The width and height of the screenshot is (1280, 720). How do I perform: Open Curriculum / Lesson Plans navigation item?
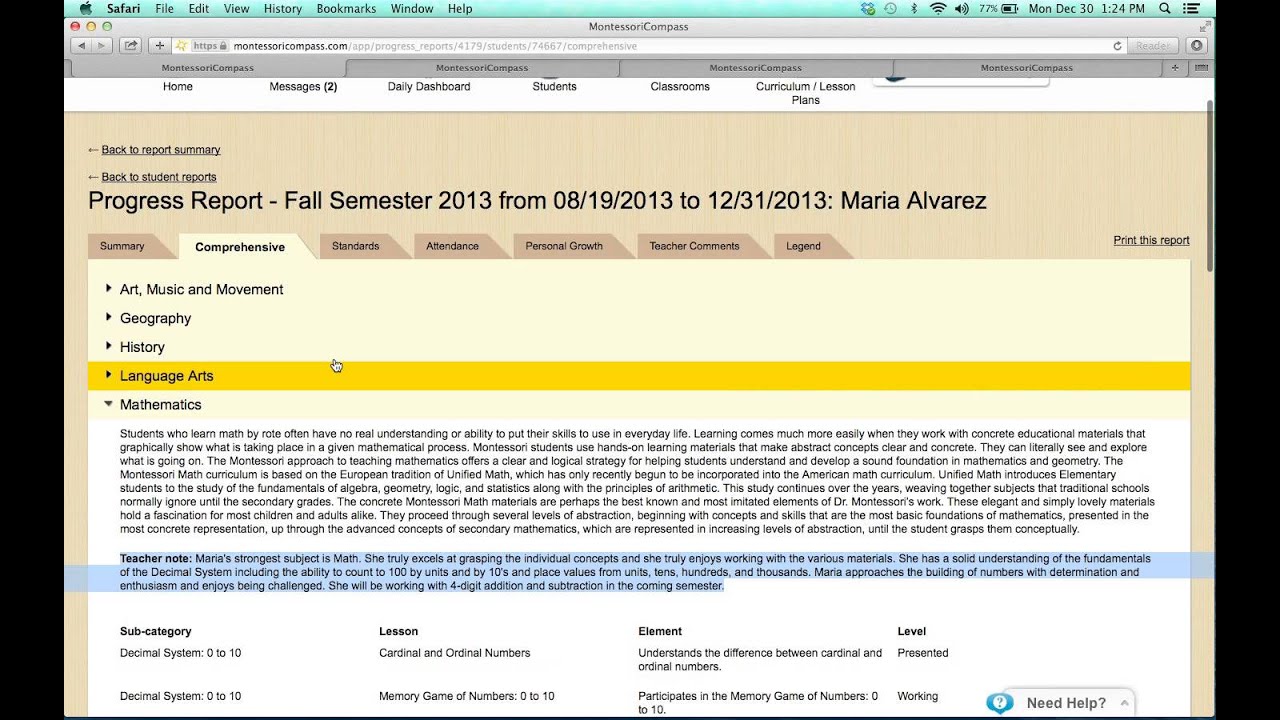point(806,93)
